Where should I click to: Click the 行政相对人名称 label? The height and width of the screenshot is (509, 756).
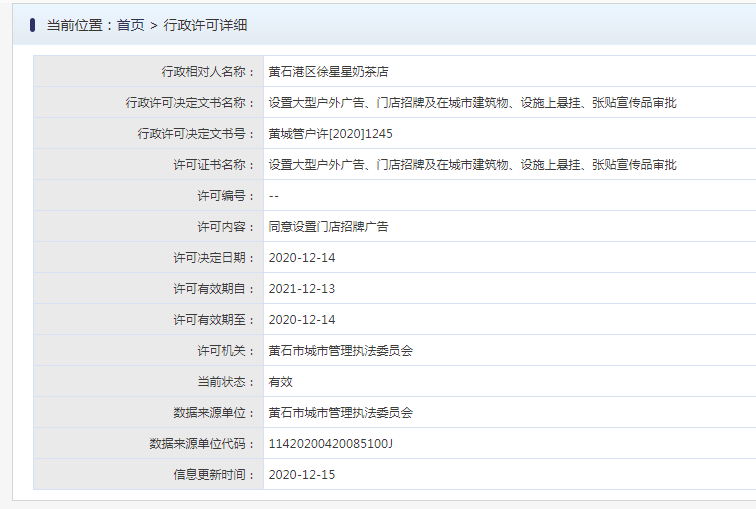(x=208, y=72)
